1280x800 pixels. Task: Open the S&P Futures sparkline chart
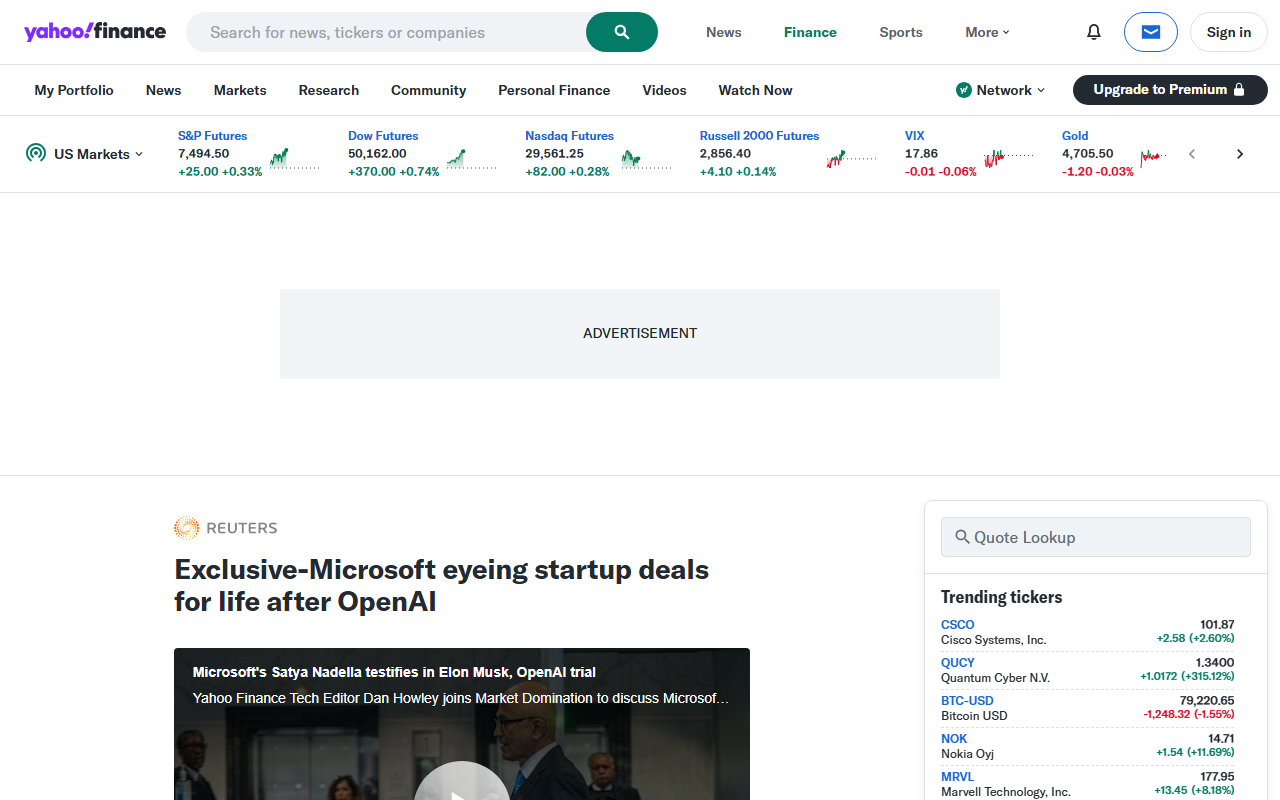294,159
